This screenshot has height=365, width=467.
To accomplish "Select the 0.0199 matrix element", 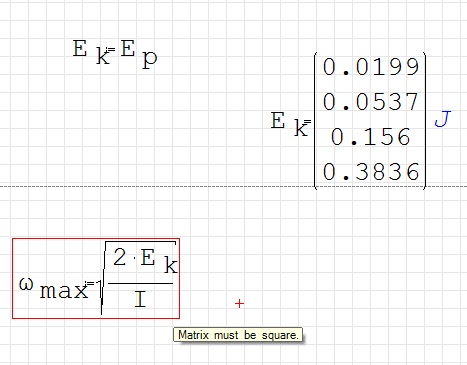I will [371, 67].
